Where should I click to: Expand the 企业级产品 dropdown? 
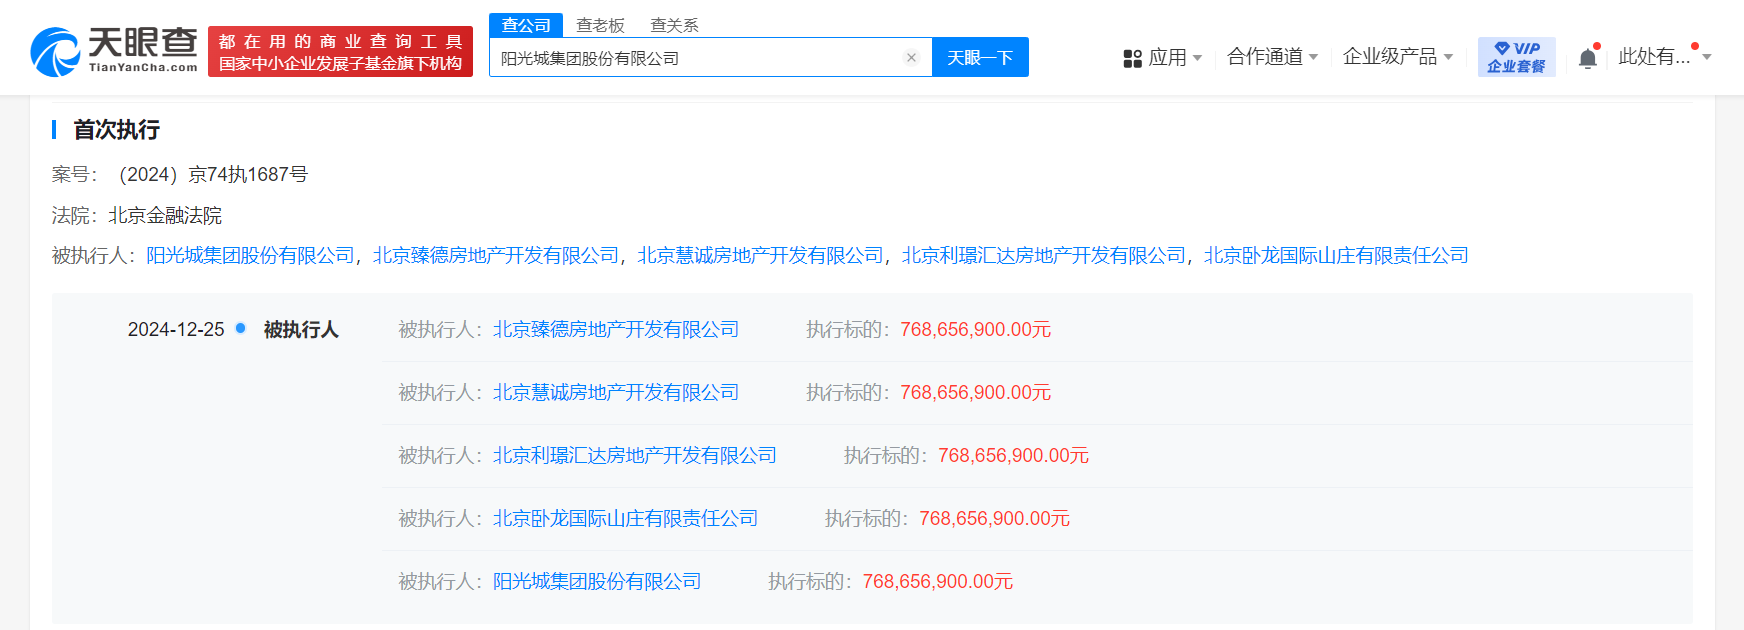pos(1397,57)
